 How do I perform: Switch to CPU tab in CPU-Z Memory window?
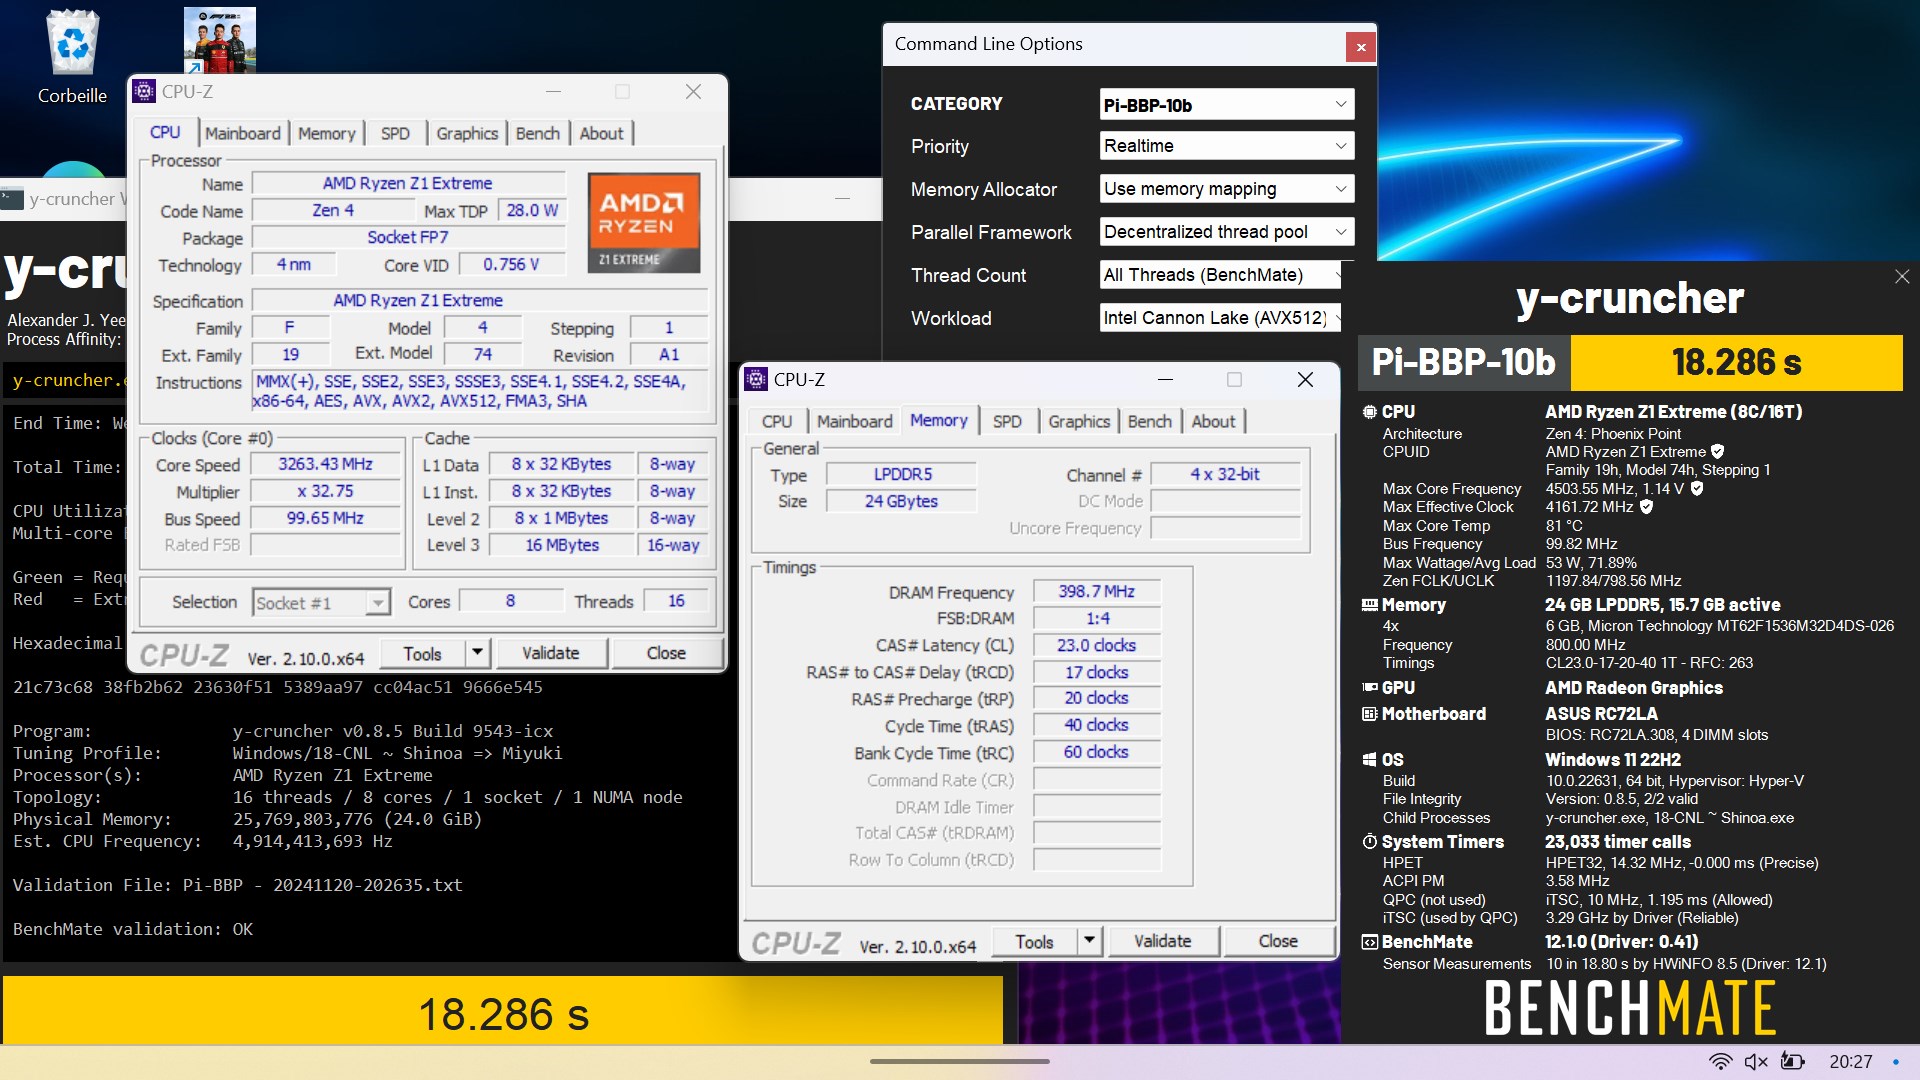click(x=777, y=422)
